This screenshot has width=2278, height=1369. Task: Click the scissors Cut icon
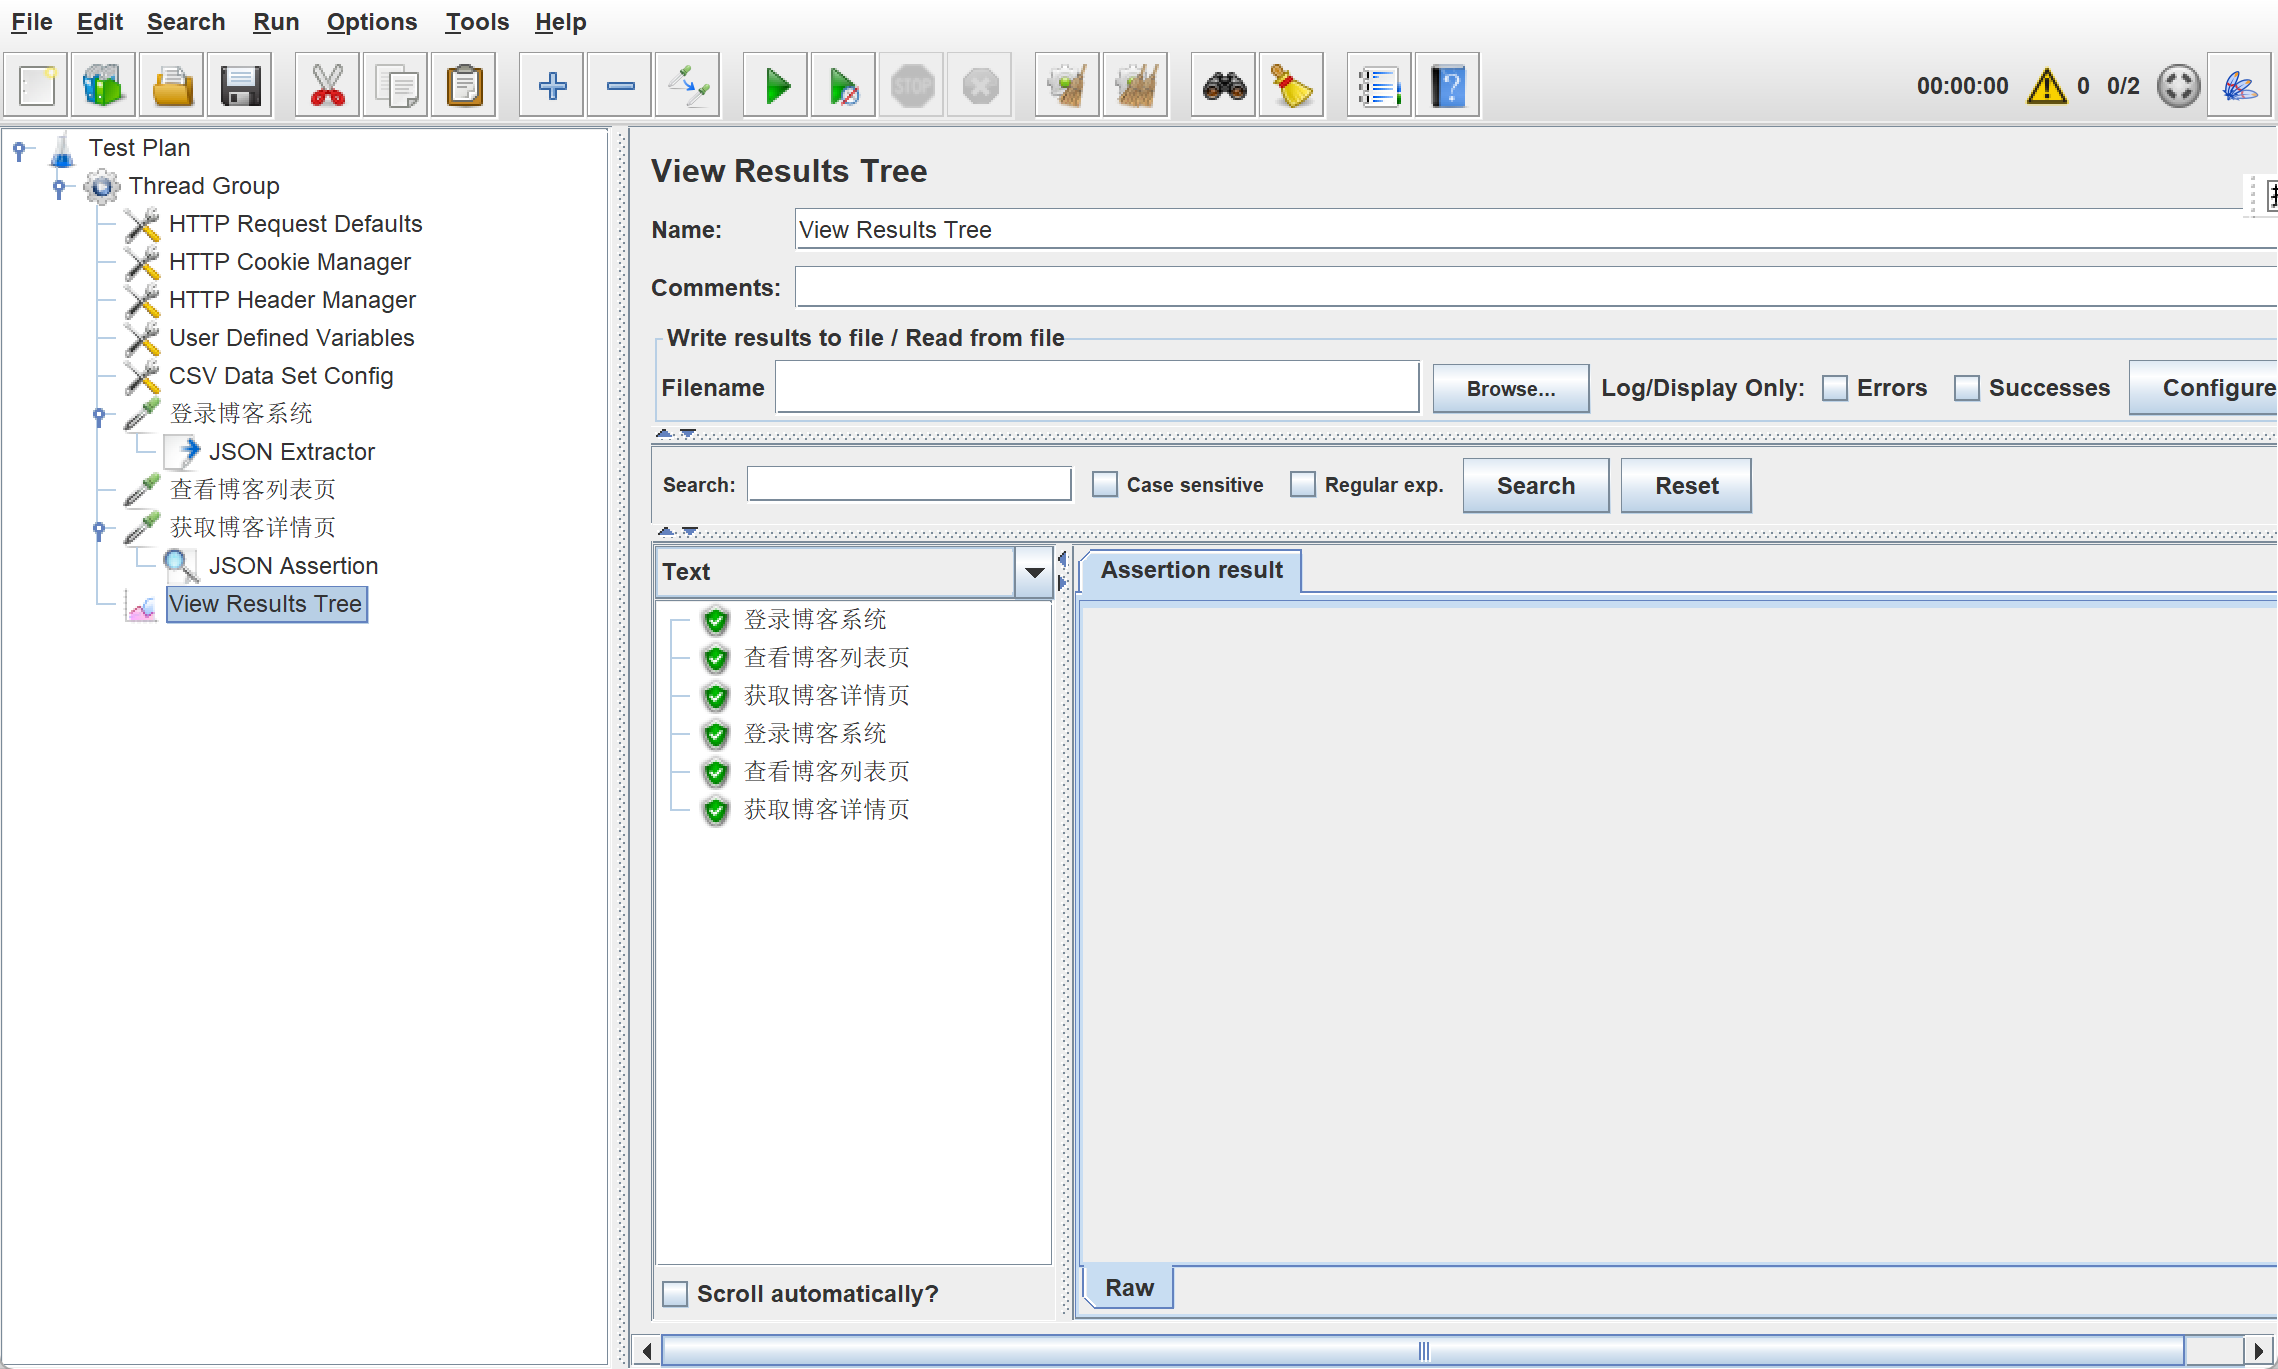(x=327, y=86)
